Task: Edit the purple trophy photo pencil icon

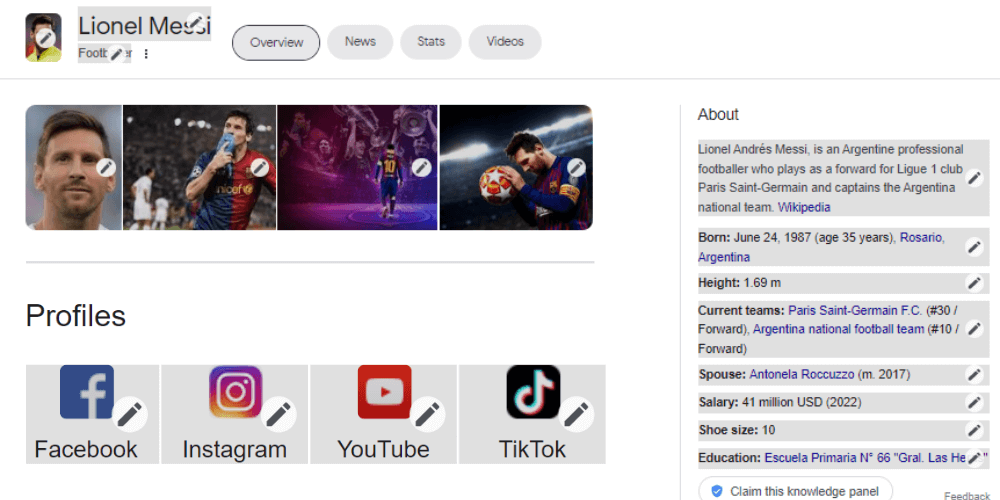Action: [421, 168]
